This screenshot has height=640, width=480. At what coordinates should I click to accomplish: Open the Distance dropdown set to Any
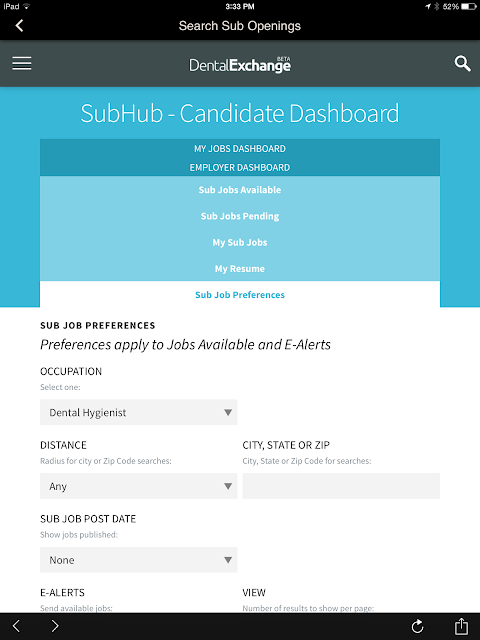pos(138,486)
